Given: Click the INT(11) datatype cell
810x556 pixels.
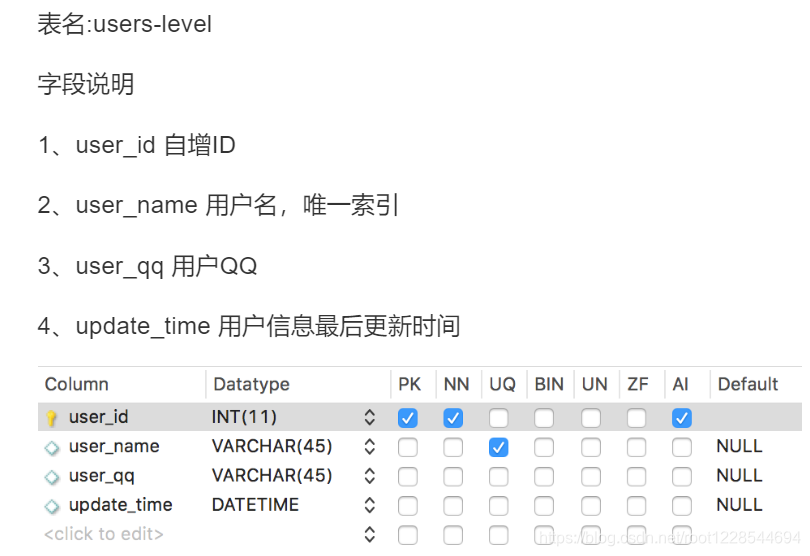Looking at the screenshot, I should coord(244,417).
